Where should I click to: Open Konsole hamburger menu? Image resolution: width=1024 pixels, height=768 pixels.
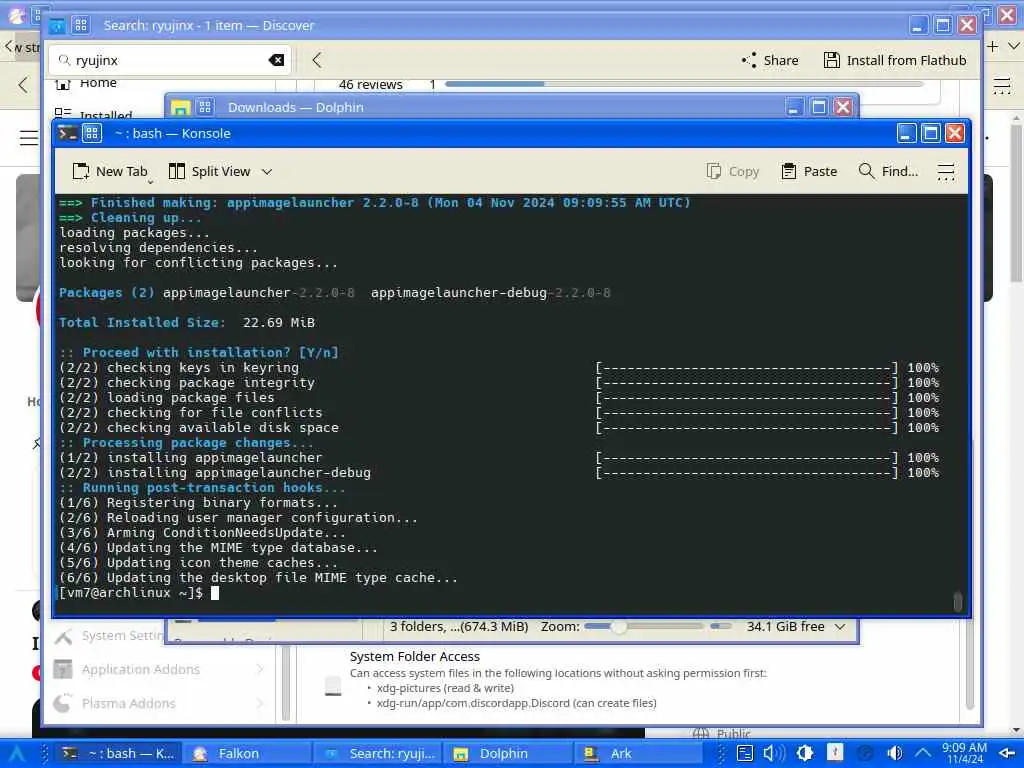click(x=946, y=172)
